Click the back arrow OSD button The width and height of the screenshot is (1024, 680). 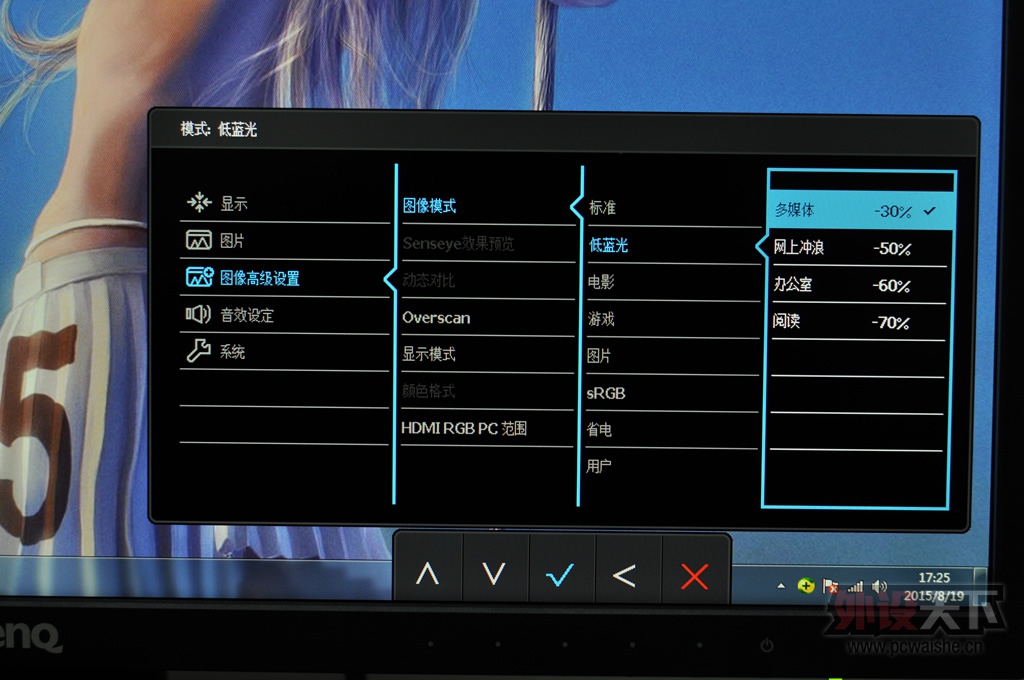625,575
